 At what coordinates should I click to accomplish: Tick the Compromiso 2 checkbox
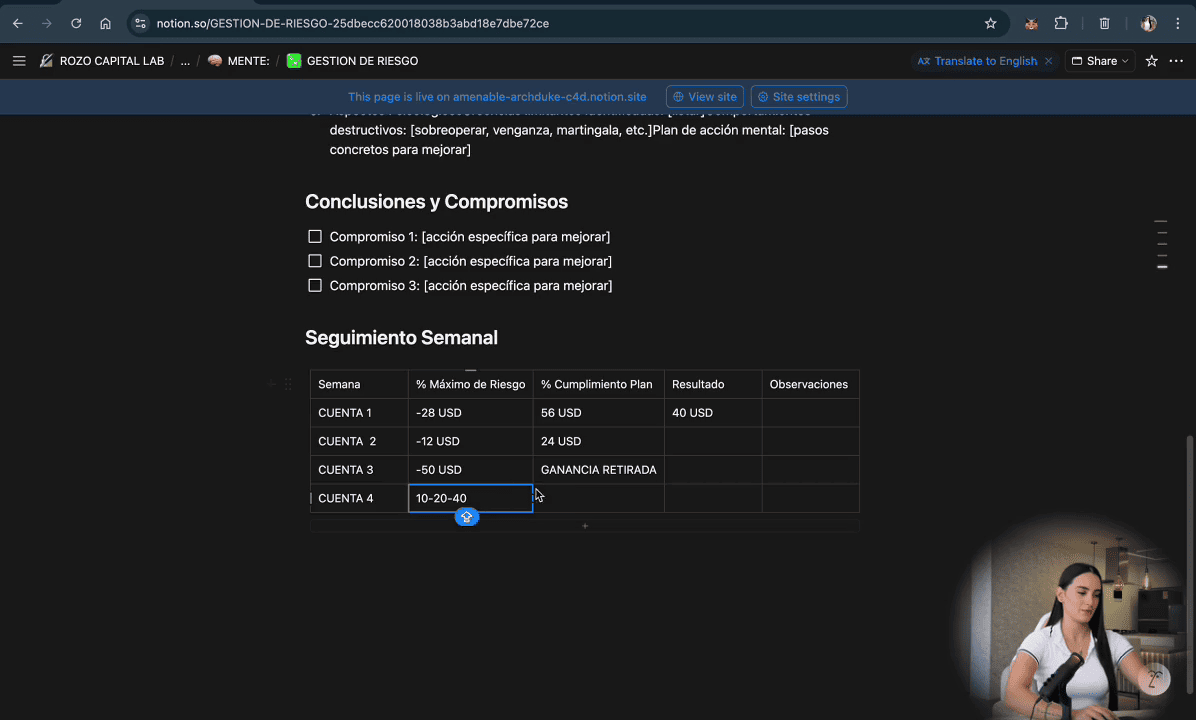(315, 261)
